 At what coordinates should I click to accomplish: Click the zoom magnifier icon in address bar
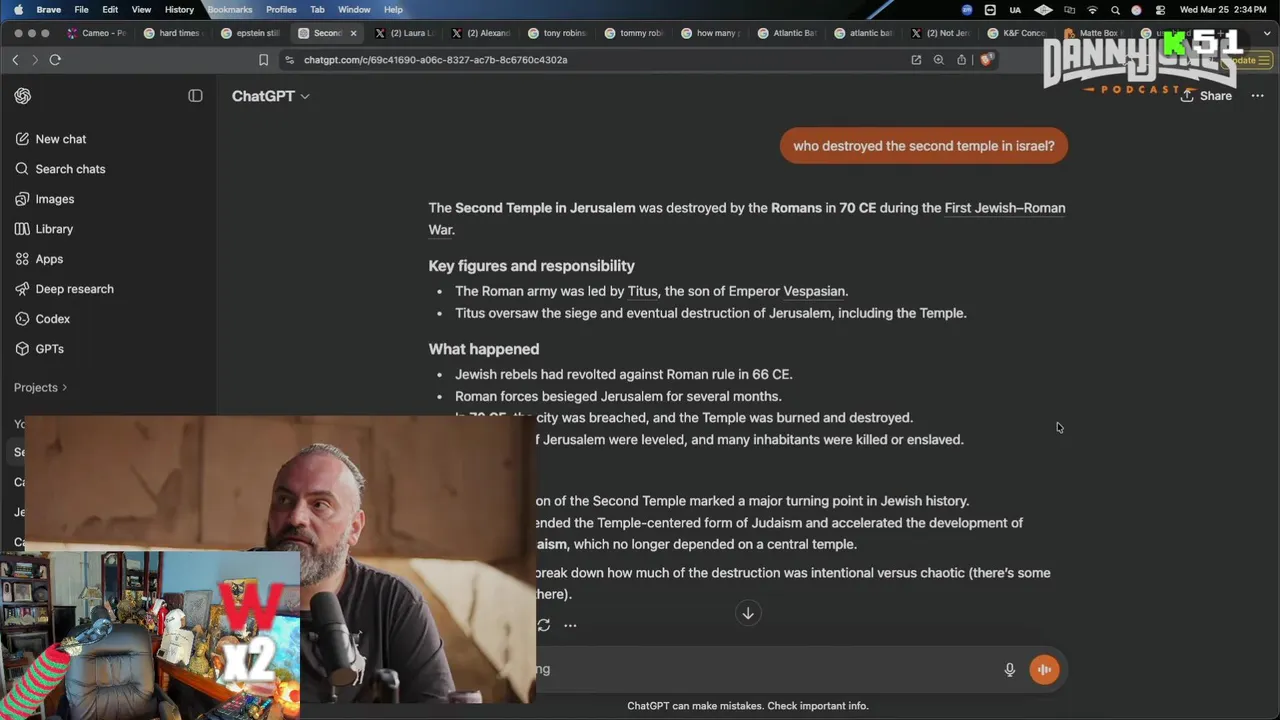(x=938, y=60)
